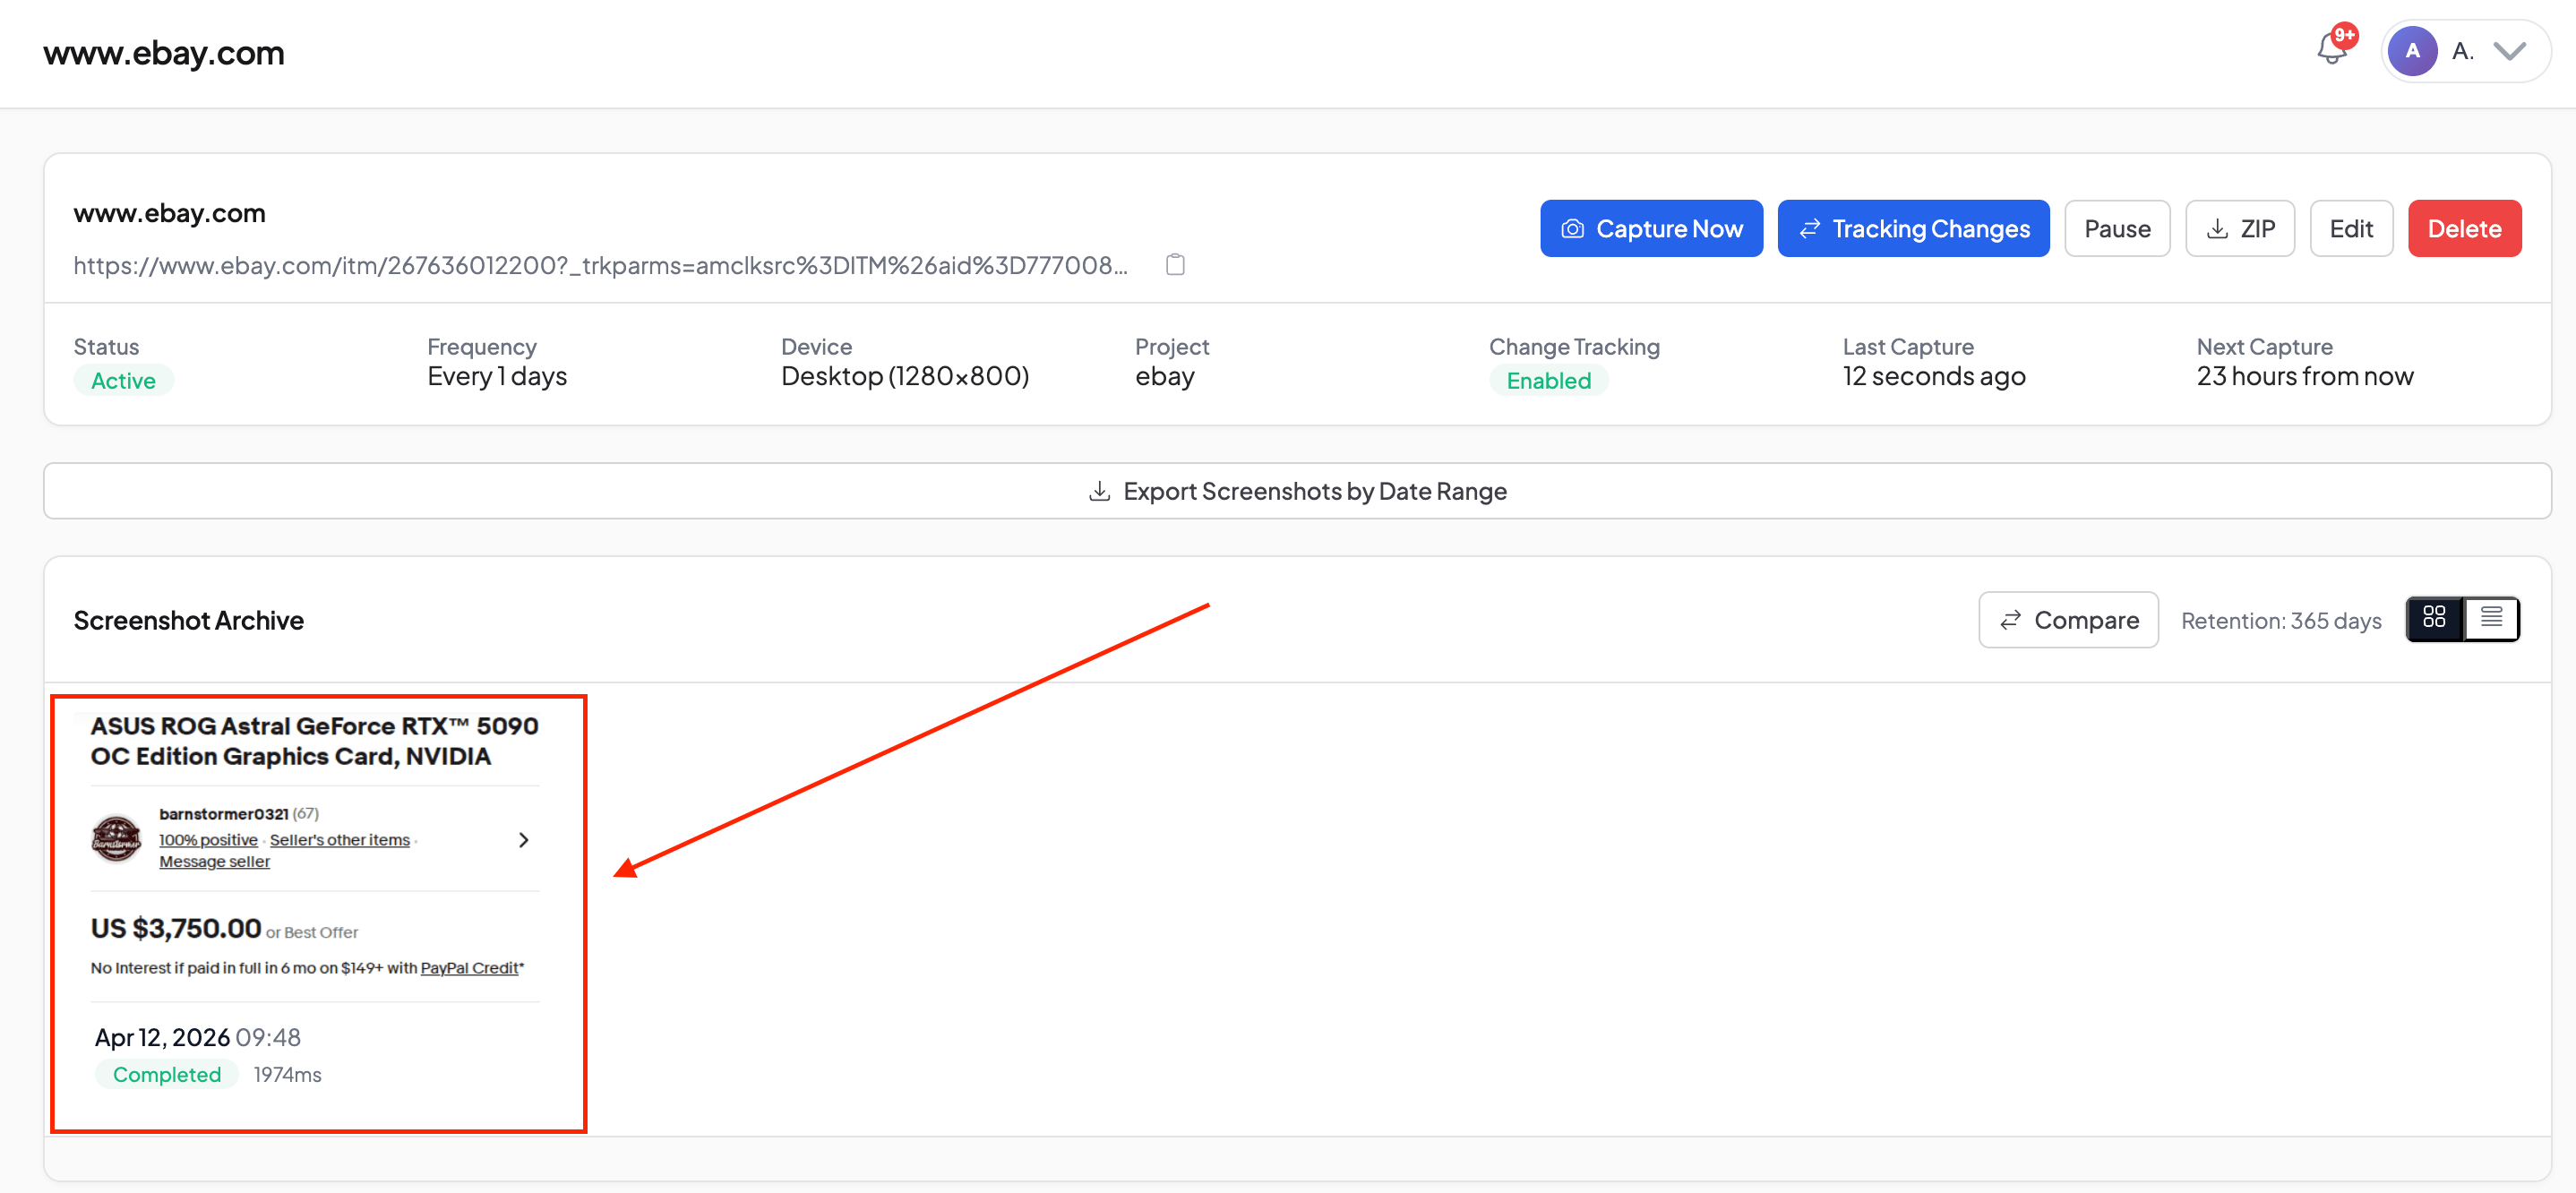Delete this tracked page
This screenshot has width=2576, height=1193.
point(2464,229)
